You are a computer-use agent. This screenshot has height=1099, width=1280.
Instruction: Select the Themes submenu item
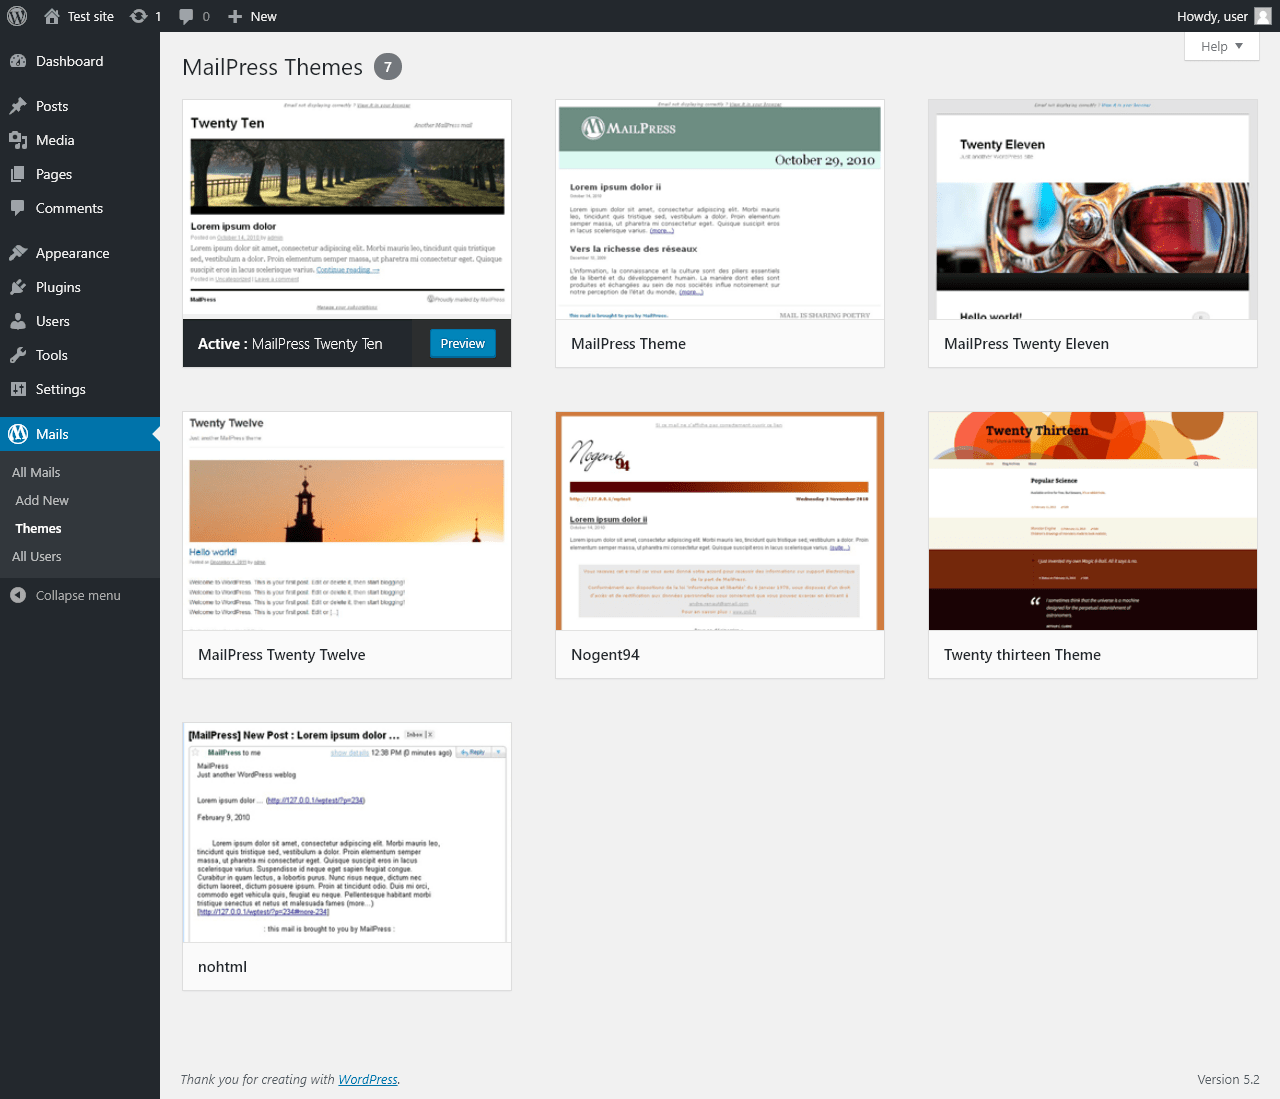38,528
